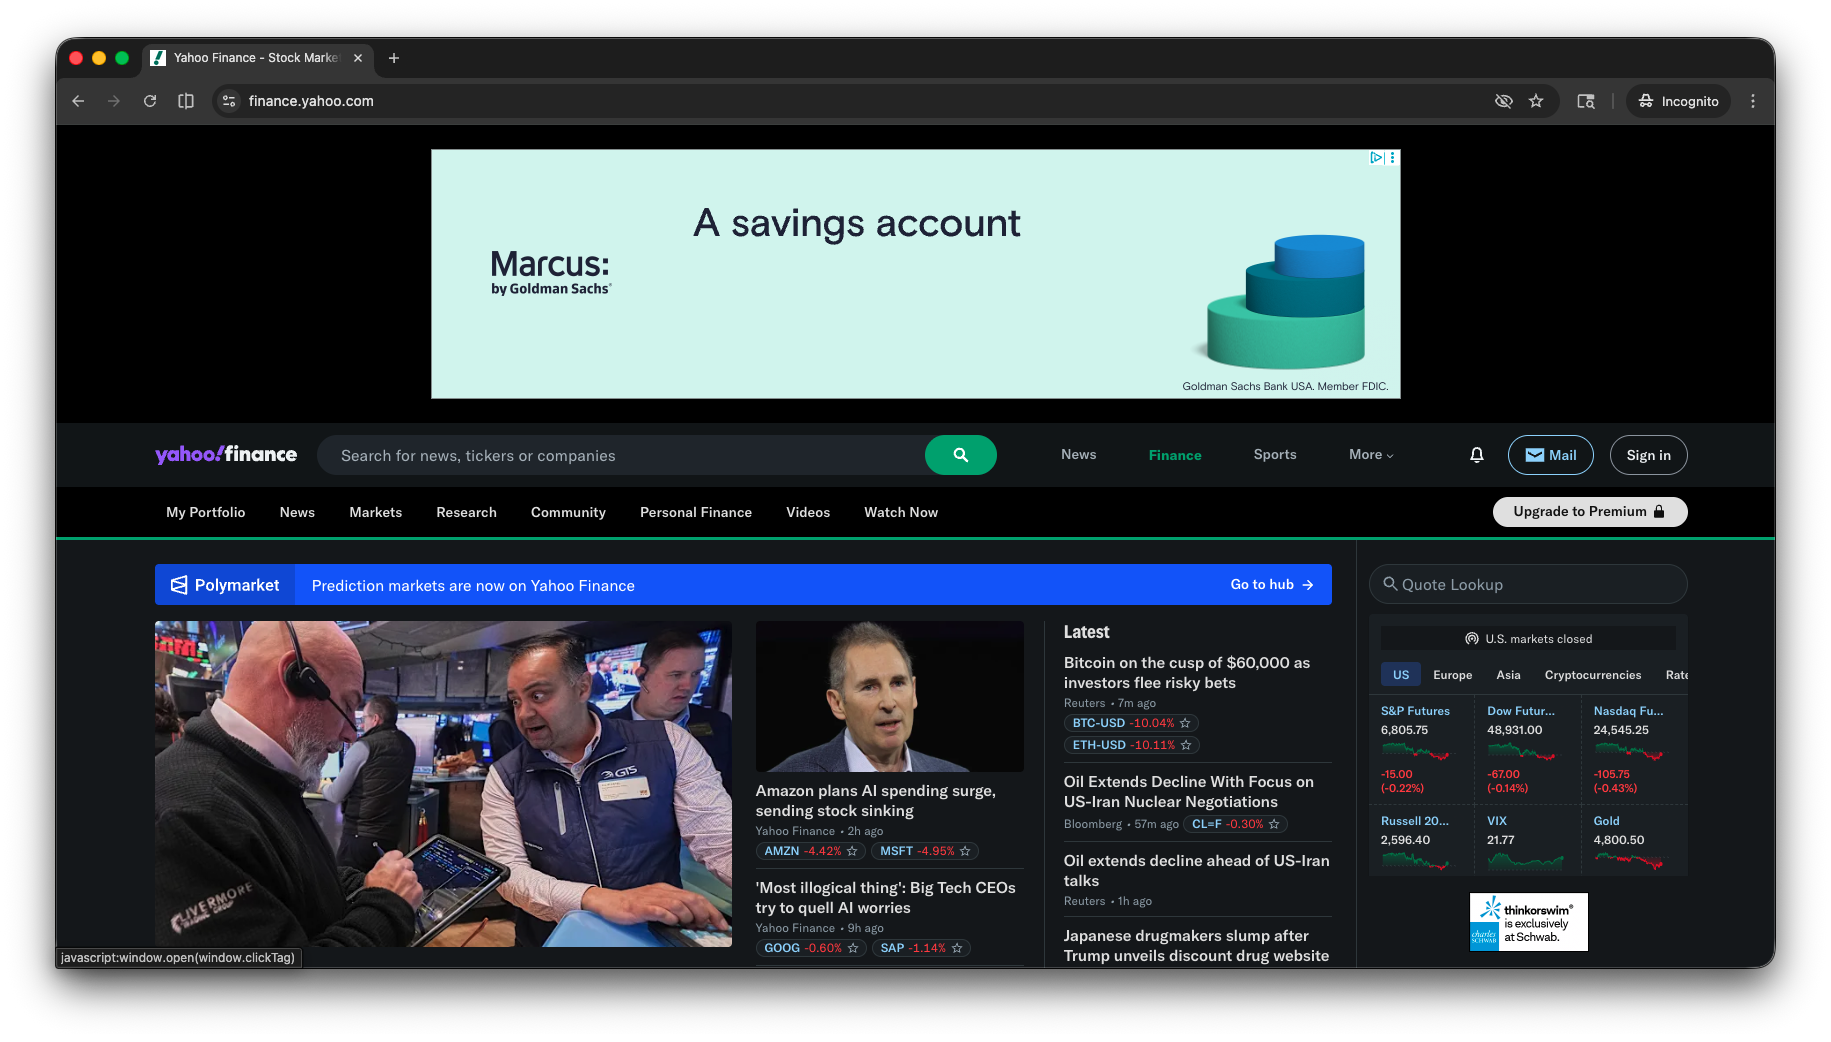Click the green search magnifier button
Viewport: 1831px width, 1042px height.
960,455
